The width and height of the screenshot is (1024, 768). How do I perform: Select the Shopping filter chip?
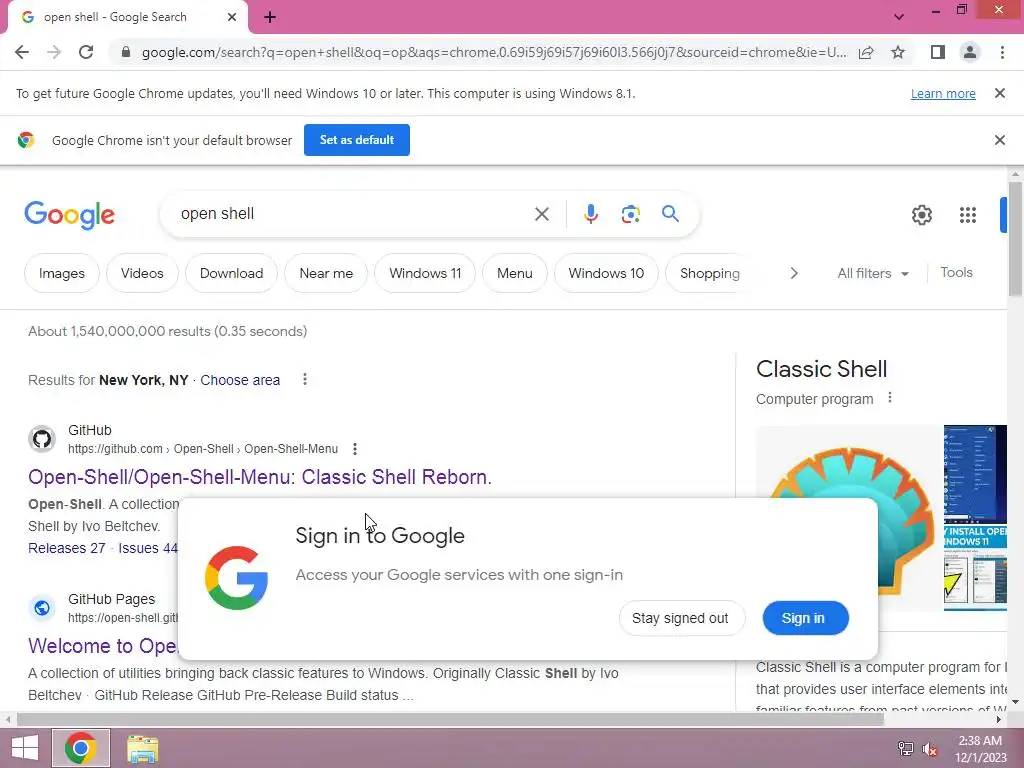pyautogui.click(x=710, y=273)
